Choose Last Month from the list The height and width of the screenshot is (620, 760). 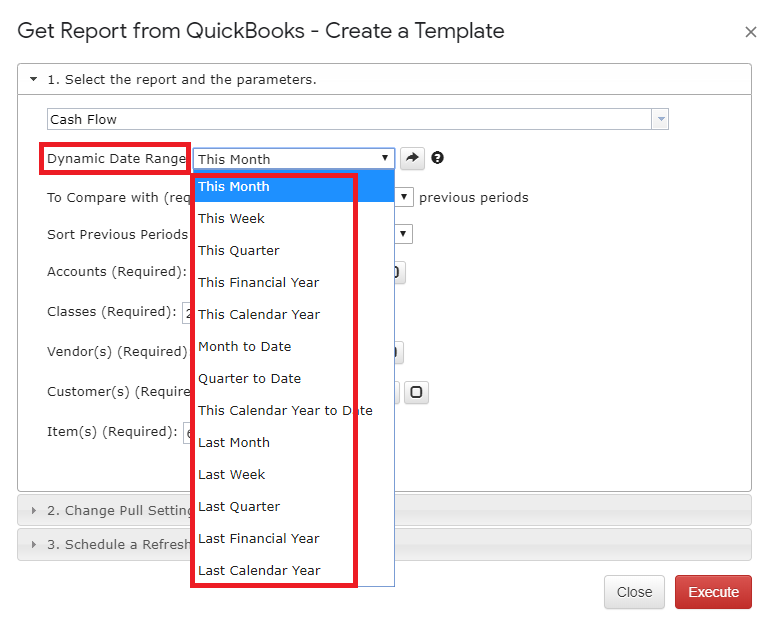click(x=233, y=442)
